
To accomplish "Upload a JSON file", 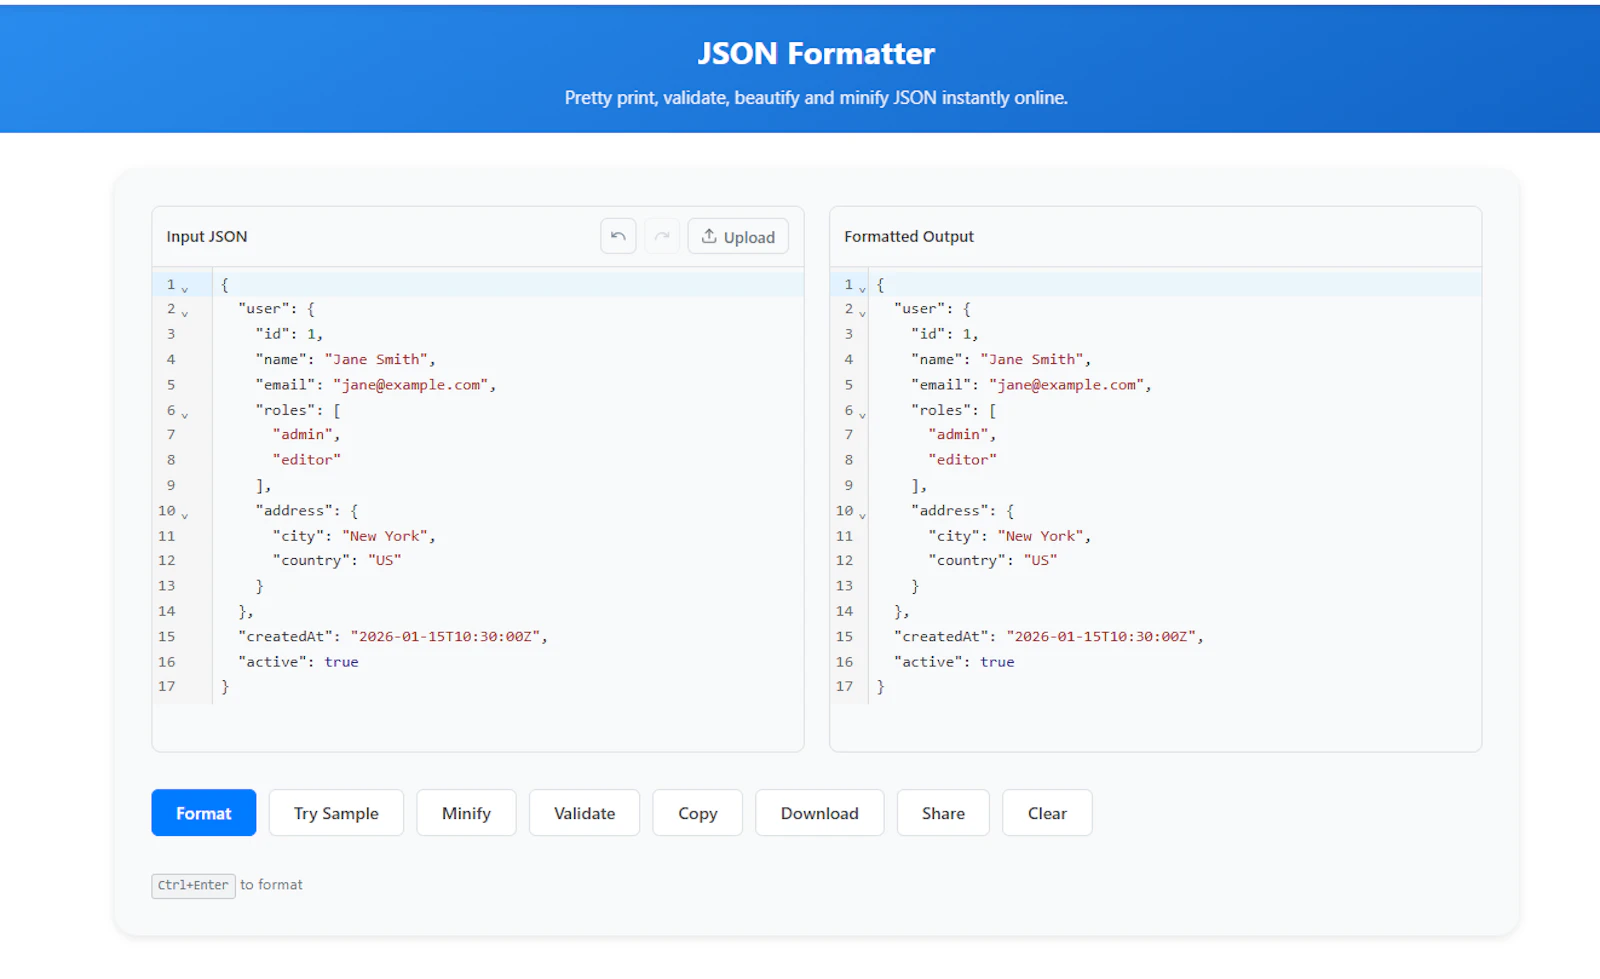I will (x=738, y=236).
